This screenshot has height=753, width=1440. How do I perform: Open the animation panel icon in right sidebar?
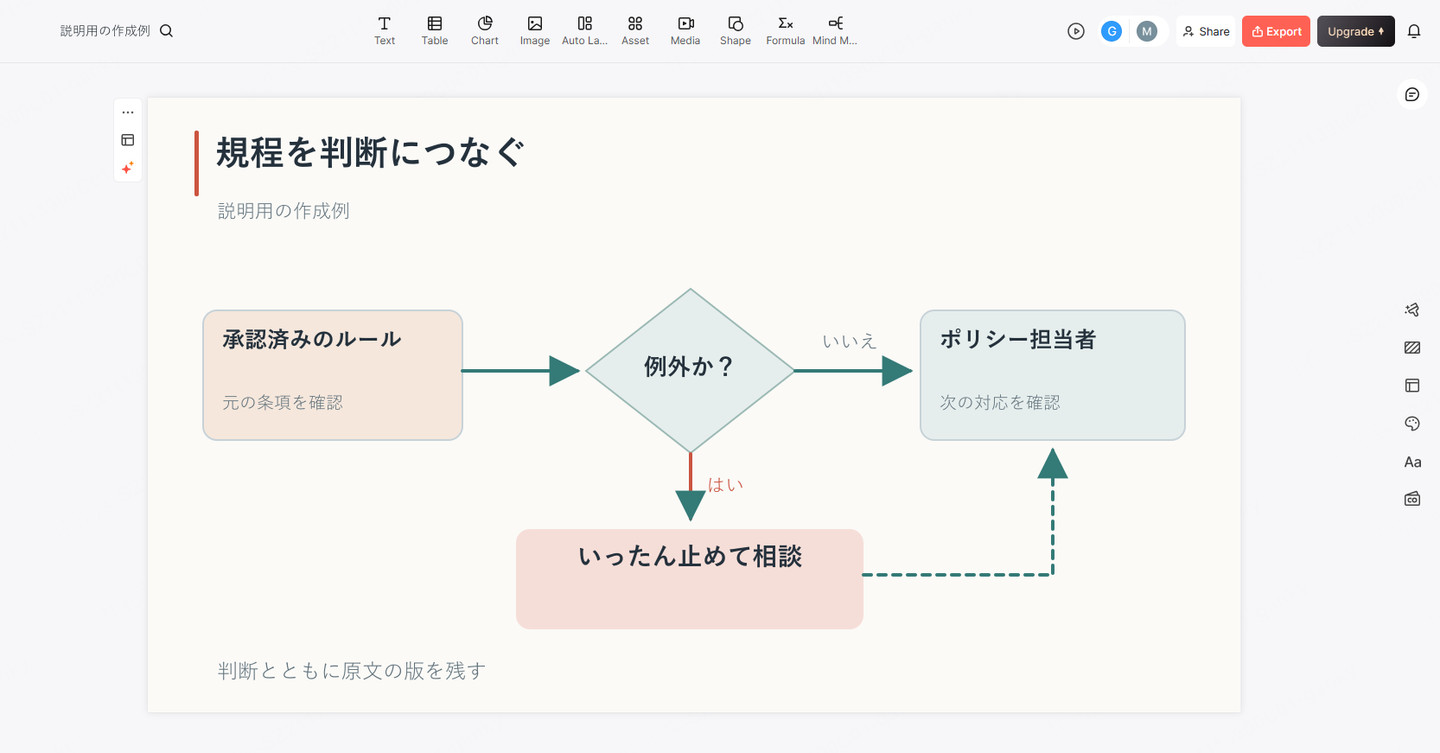pos(1412,310)
